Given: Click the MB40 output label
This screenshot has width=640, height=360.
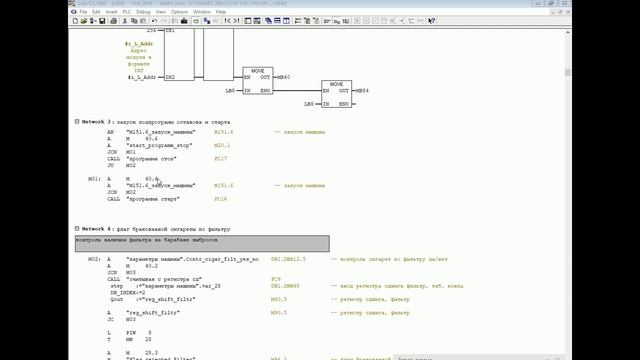Looking at the screenshot, I should (x=283, y=77).
